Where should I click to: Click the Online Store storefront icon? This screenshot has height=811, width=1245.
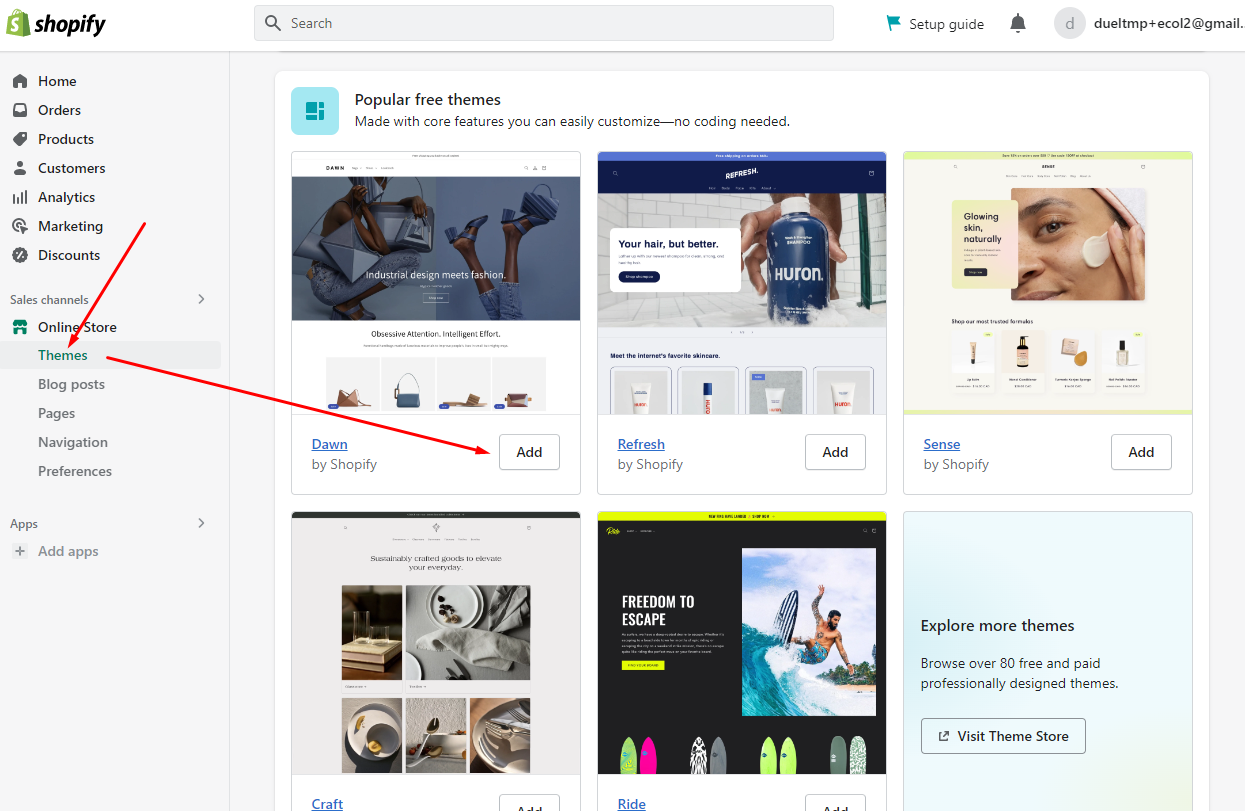pyautogui.click(x=20, y=327)
